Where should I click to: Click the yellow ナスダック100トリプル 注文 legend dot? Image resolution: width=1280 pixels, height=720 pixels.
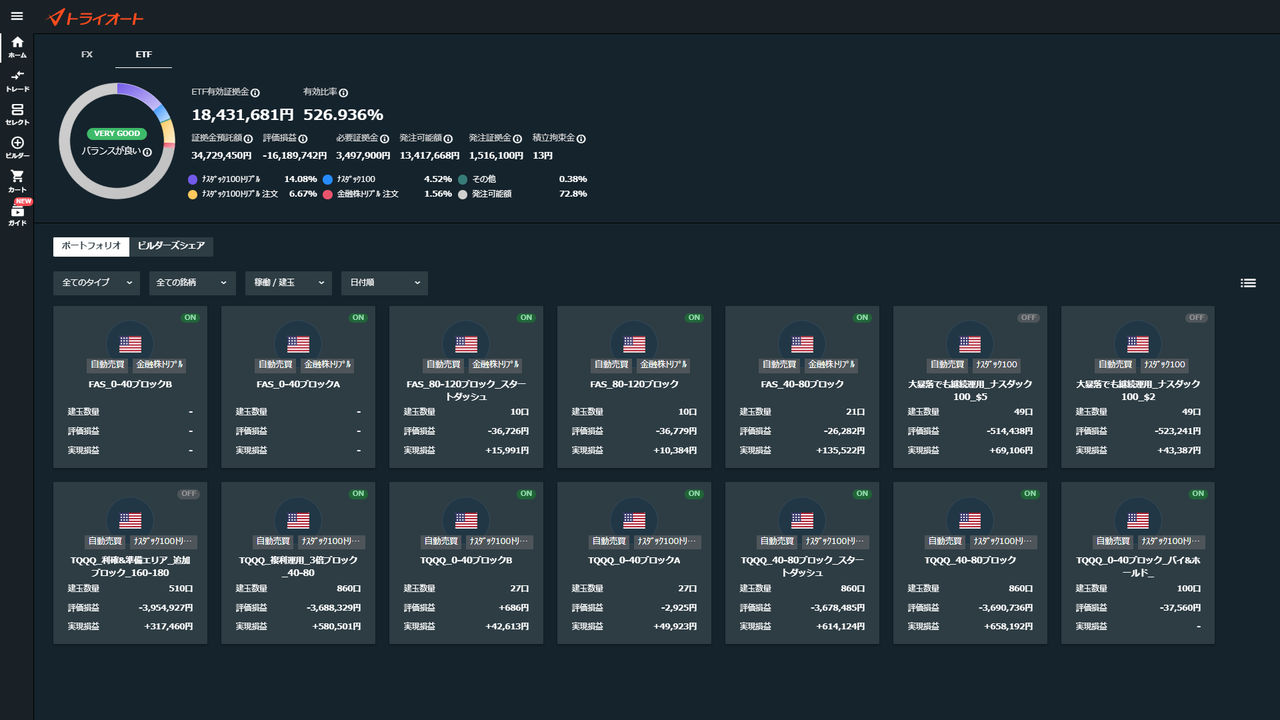[x=193, y=194]
